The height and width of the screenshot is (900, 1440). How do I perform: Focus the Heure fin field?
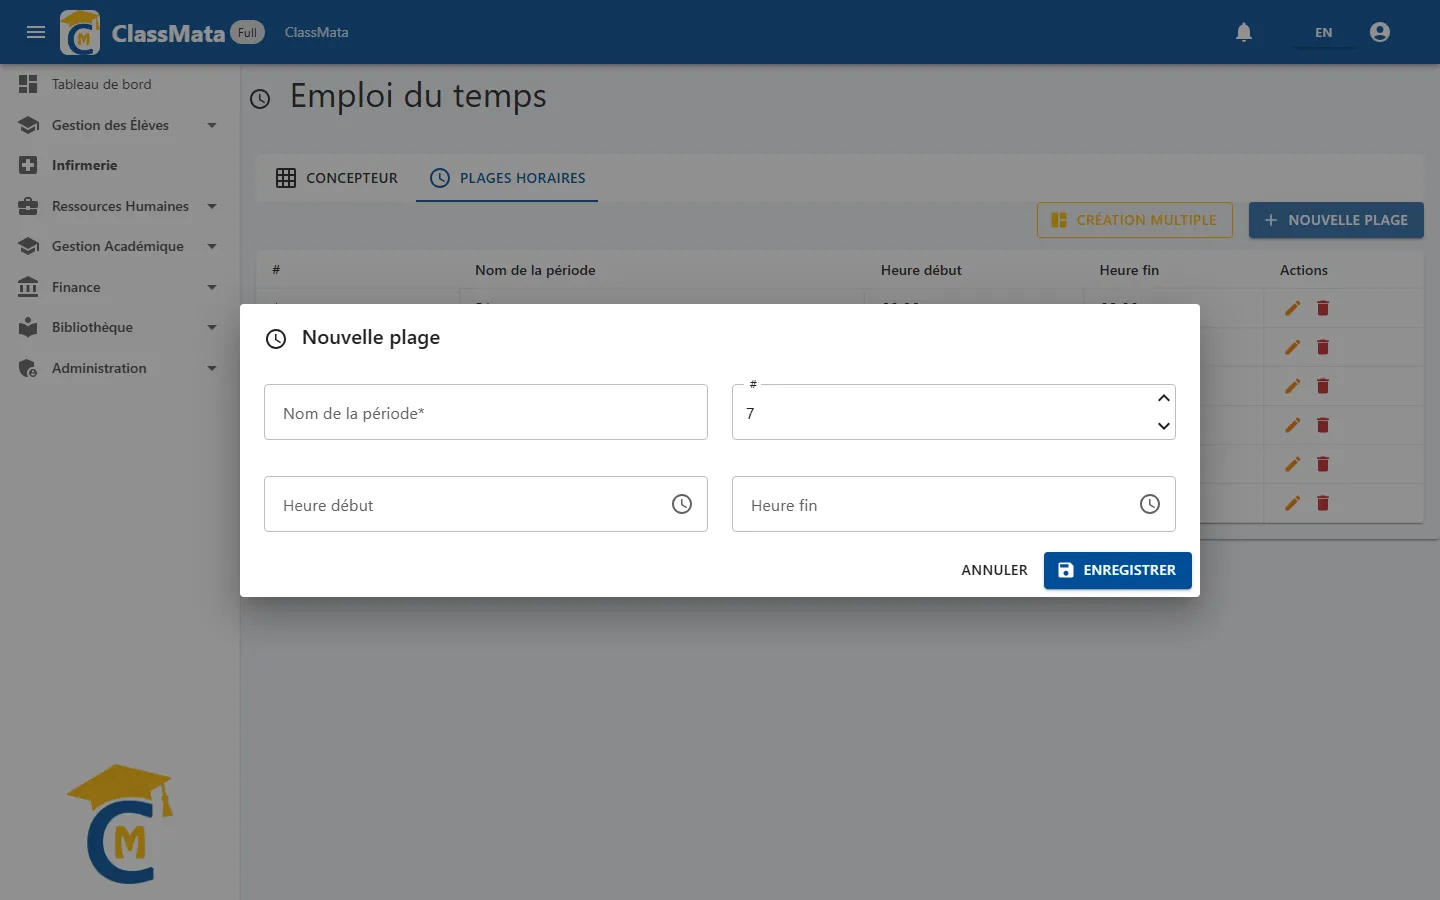point(954,504)
